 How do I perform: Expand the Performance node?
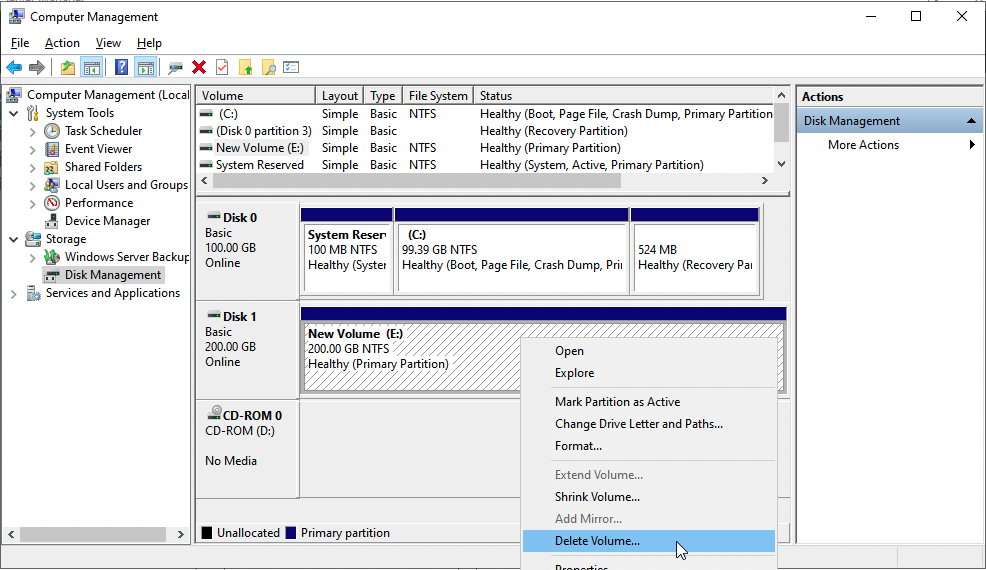coord(33,204)
